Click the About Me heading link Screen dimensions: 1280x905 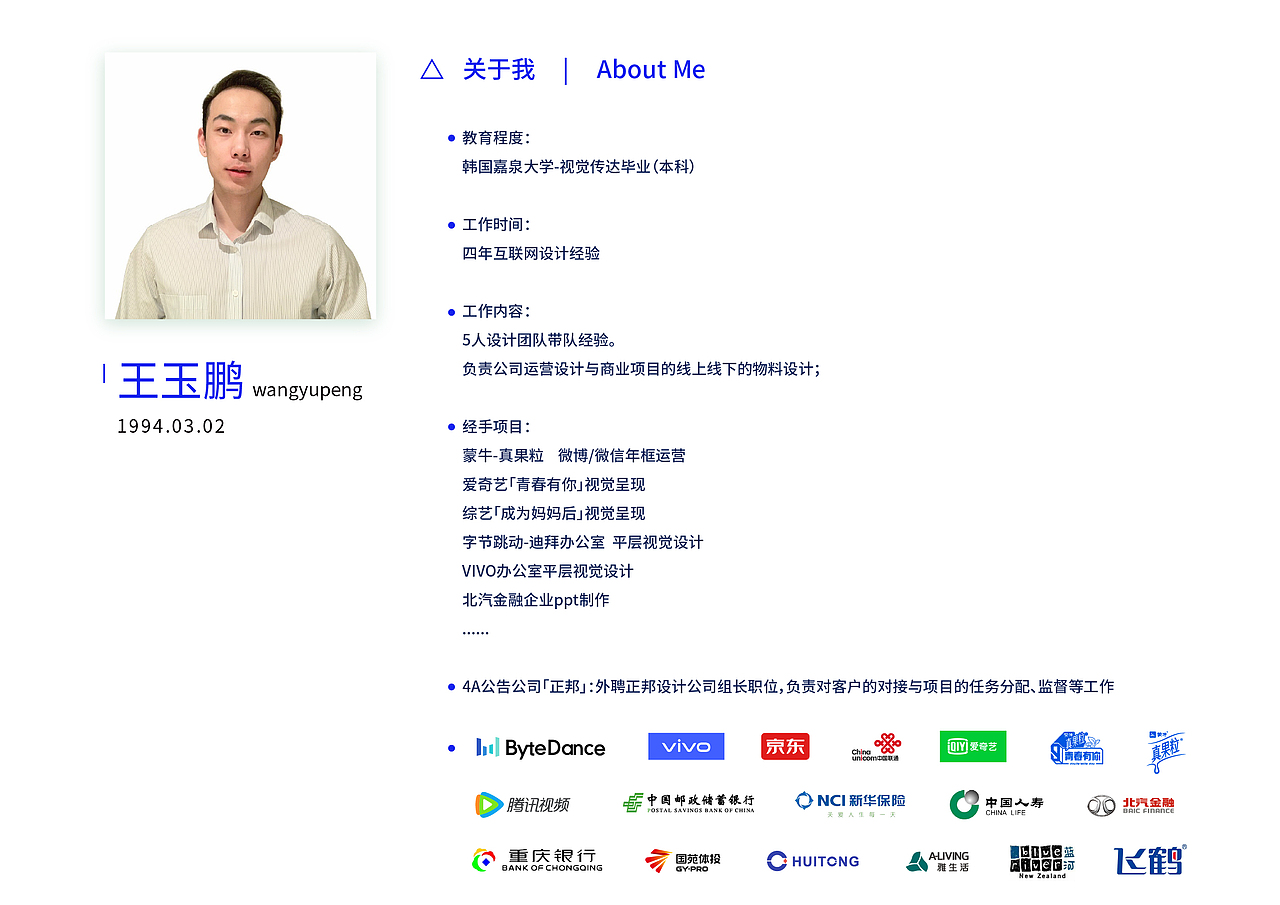[650, 69]
